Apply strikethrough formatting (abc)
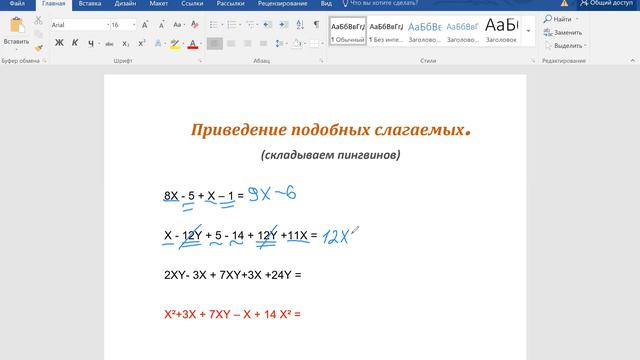The width and height of the screenshot is (640, 360). pyautogui.click(x=109, y=43)
